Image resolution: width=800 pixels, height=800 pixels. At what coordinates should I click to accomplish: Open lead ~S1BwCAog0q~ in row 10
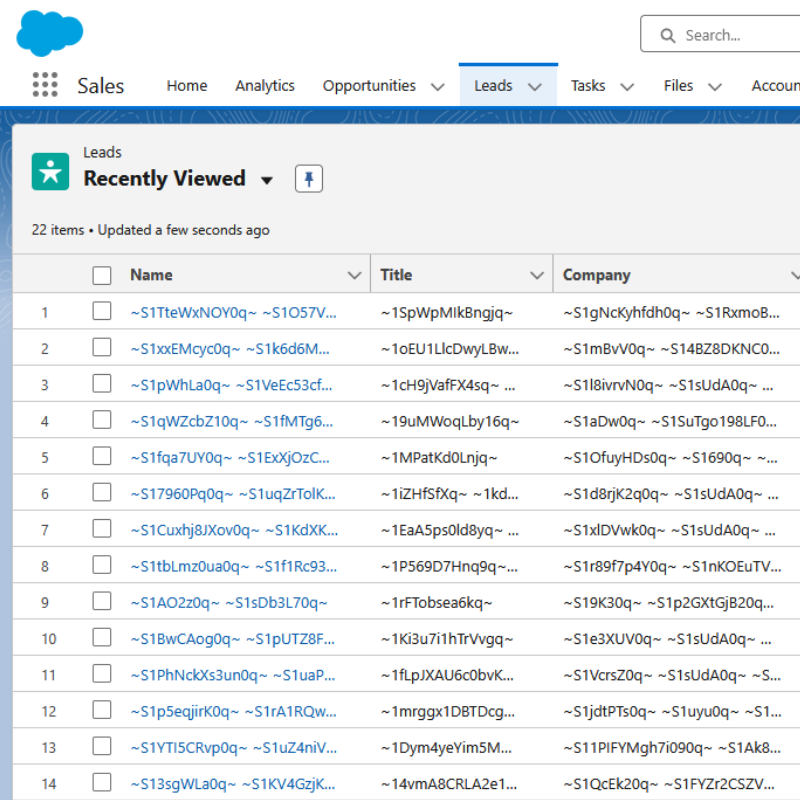[233, 639]
